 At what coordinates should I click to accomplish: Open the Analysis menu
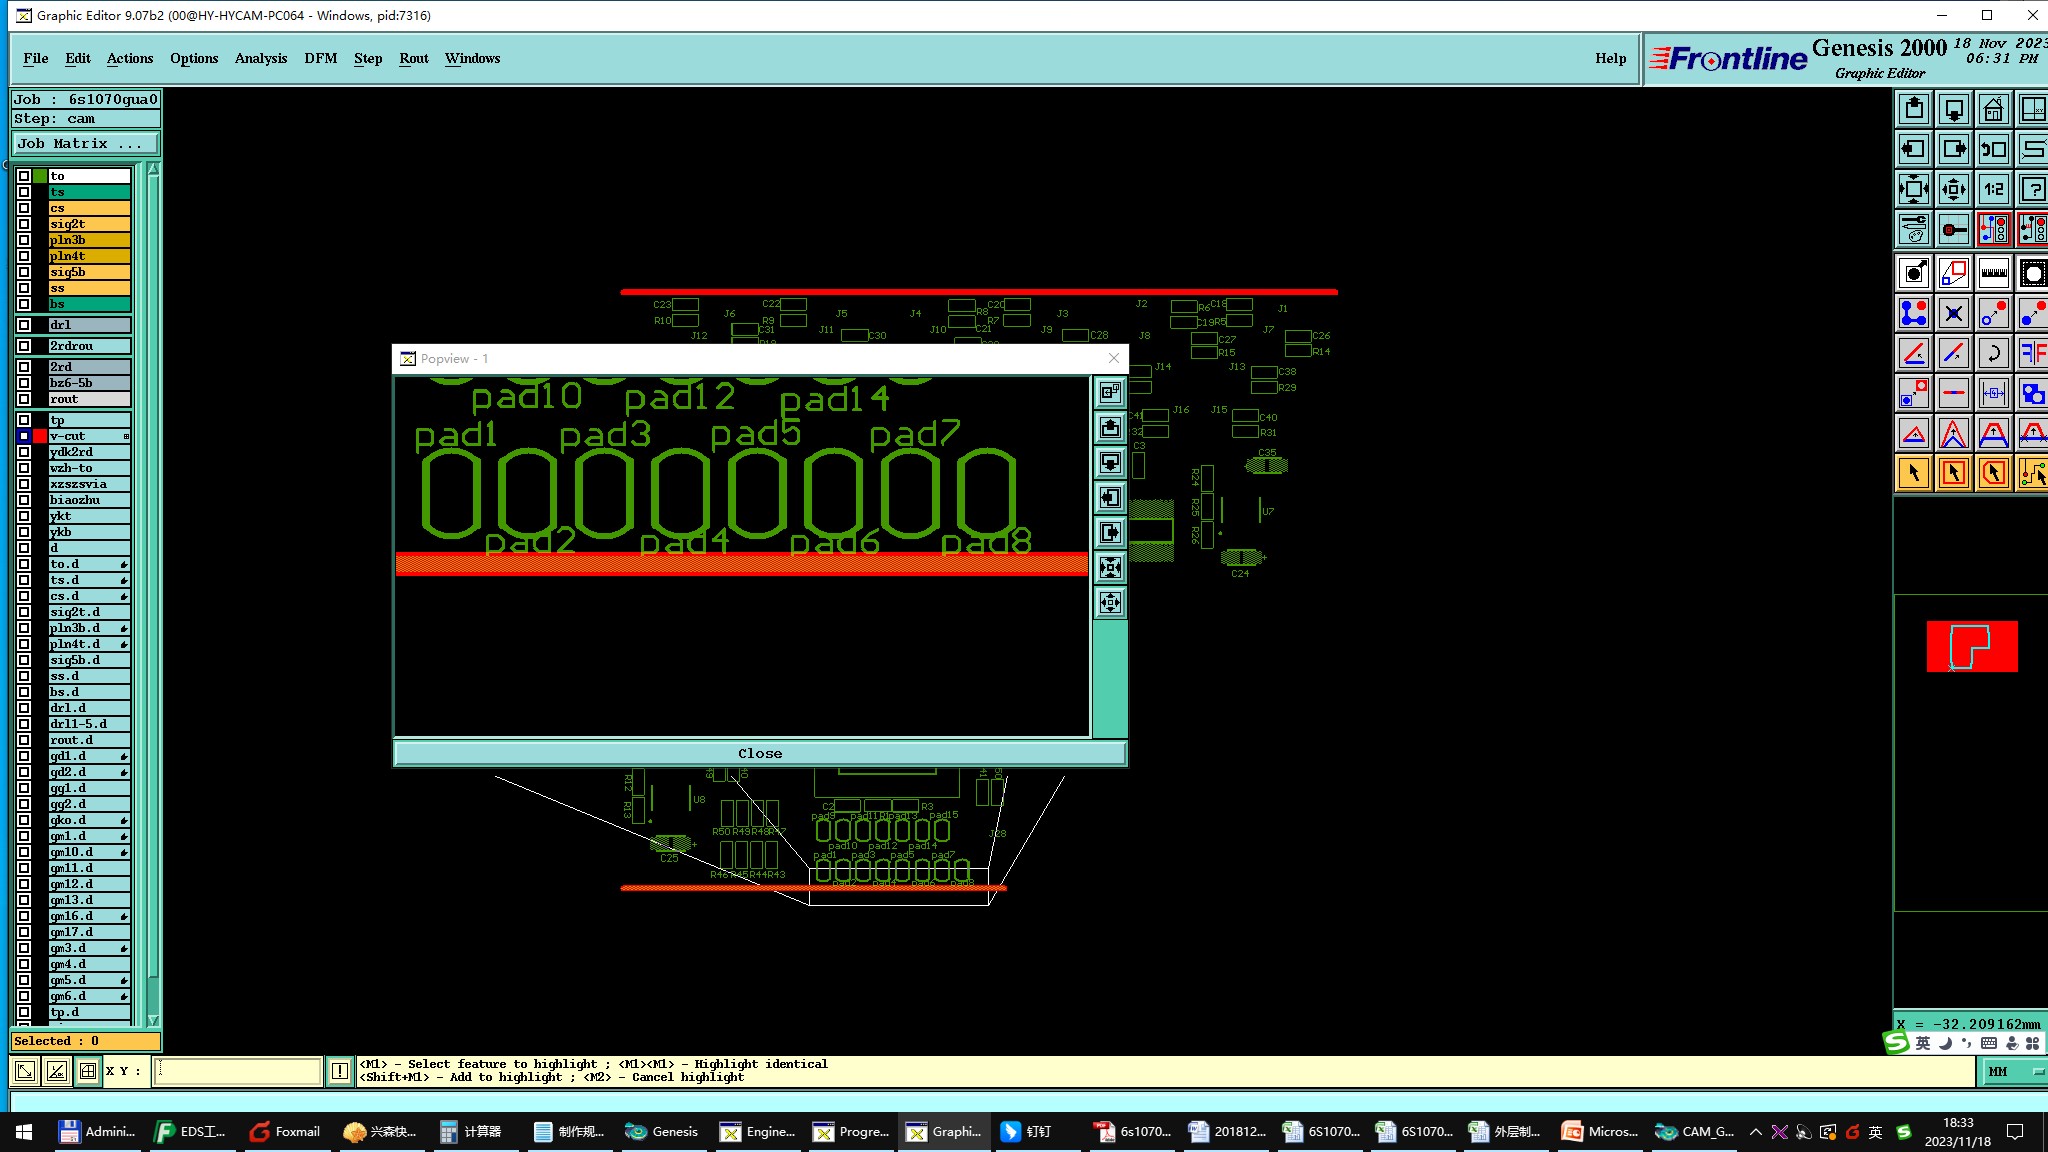[260, 58]
